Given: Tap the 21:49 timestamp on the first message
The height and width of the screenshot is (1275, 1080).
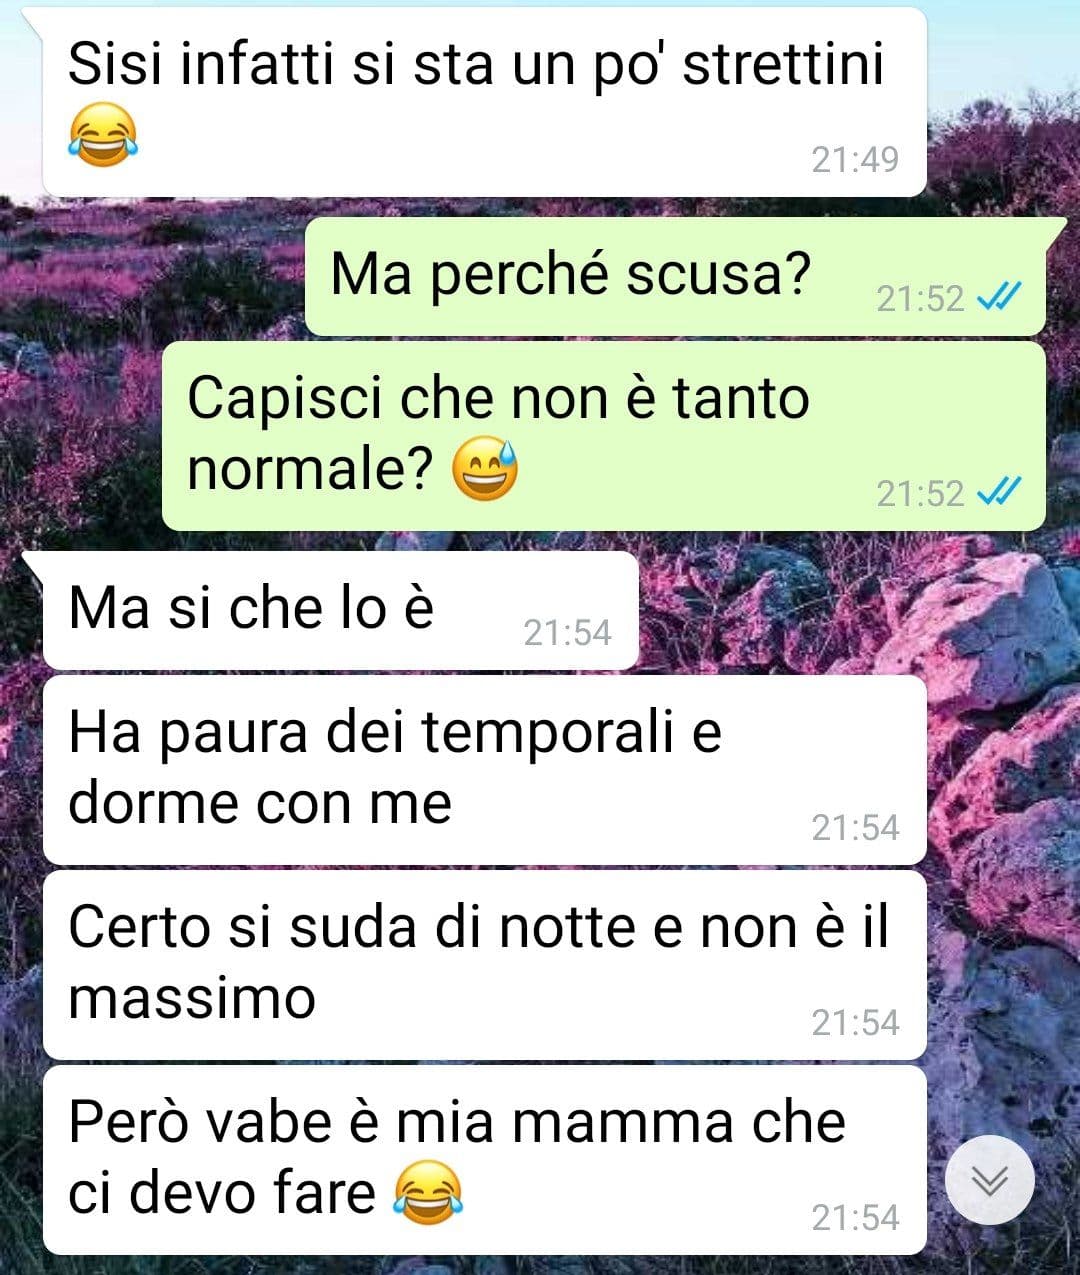Looking at the screenshot, I should coord(855,160).
